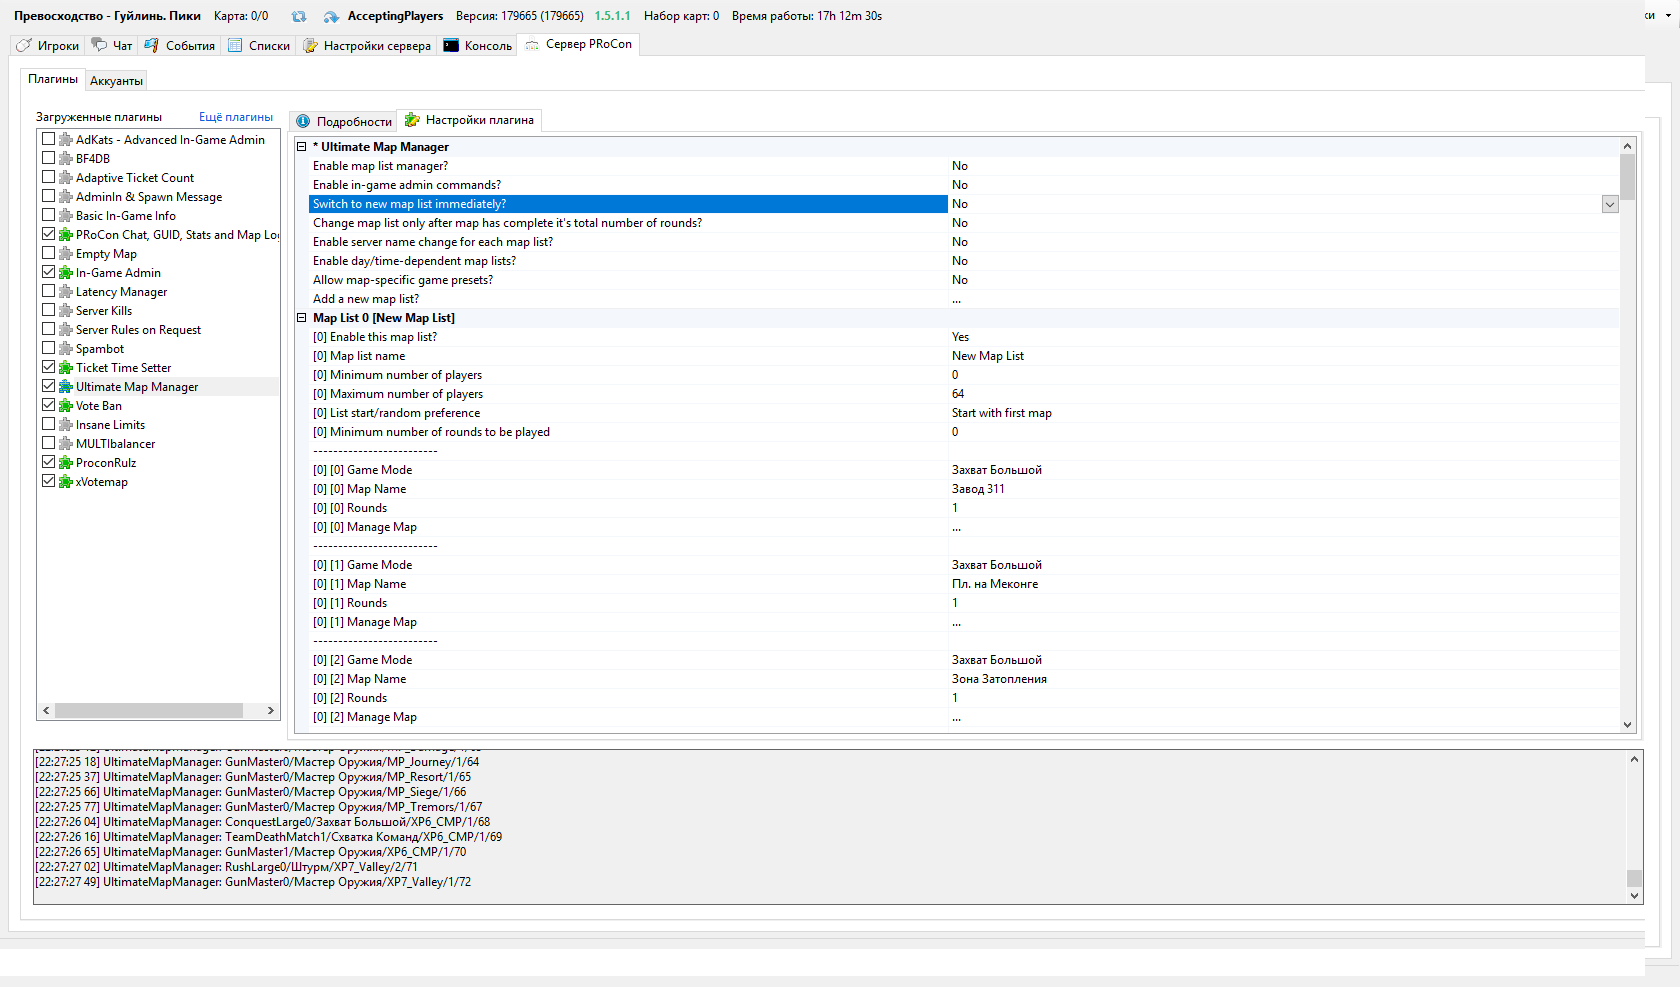Click the refresh icon beside map counter
This screenshot has width=1680, height=987.
pos(299,17)
